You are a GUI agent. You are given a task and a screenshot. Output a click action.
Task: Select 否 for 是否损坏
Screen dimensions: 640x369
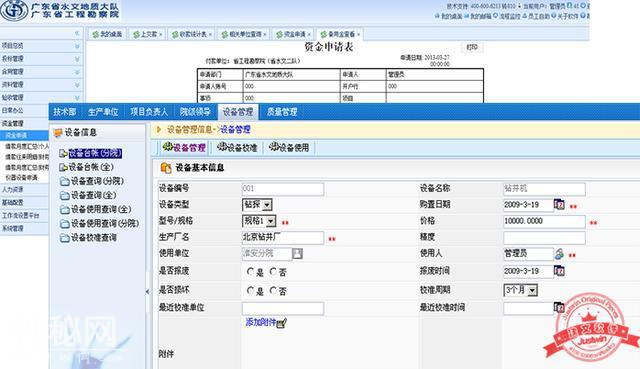click(x=273, y=291)
